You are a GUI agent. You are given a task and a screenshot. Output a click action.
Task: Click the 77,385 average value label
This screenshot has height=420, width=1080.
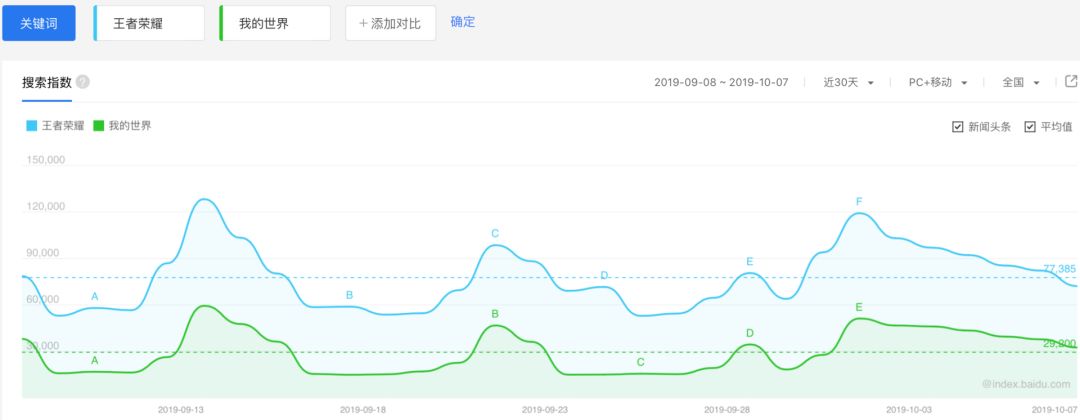pyautogui.click(x=1059, y=269)
